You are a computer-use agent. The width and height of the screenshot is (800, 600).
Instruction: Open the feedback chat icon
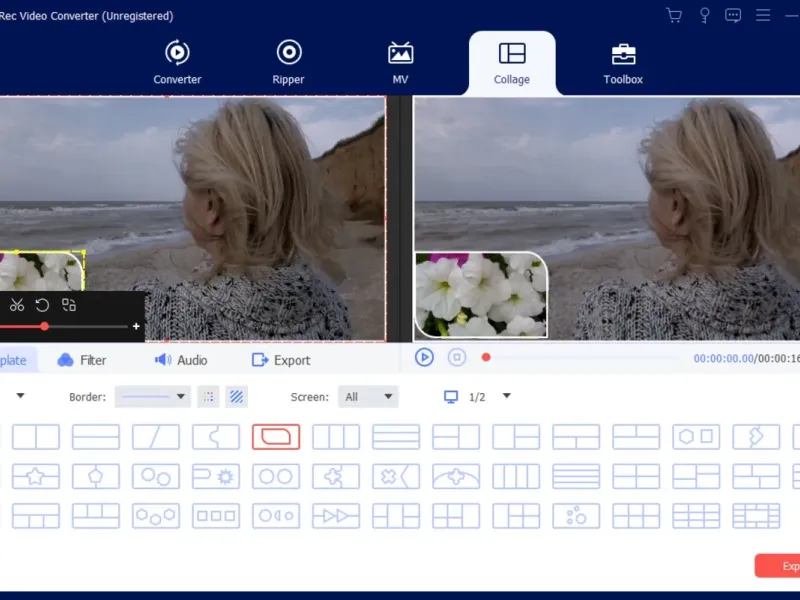[733, 15]
